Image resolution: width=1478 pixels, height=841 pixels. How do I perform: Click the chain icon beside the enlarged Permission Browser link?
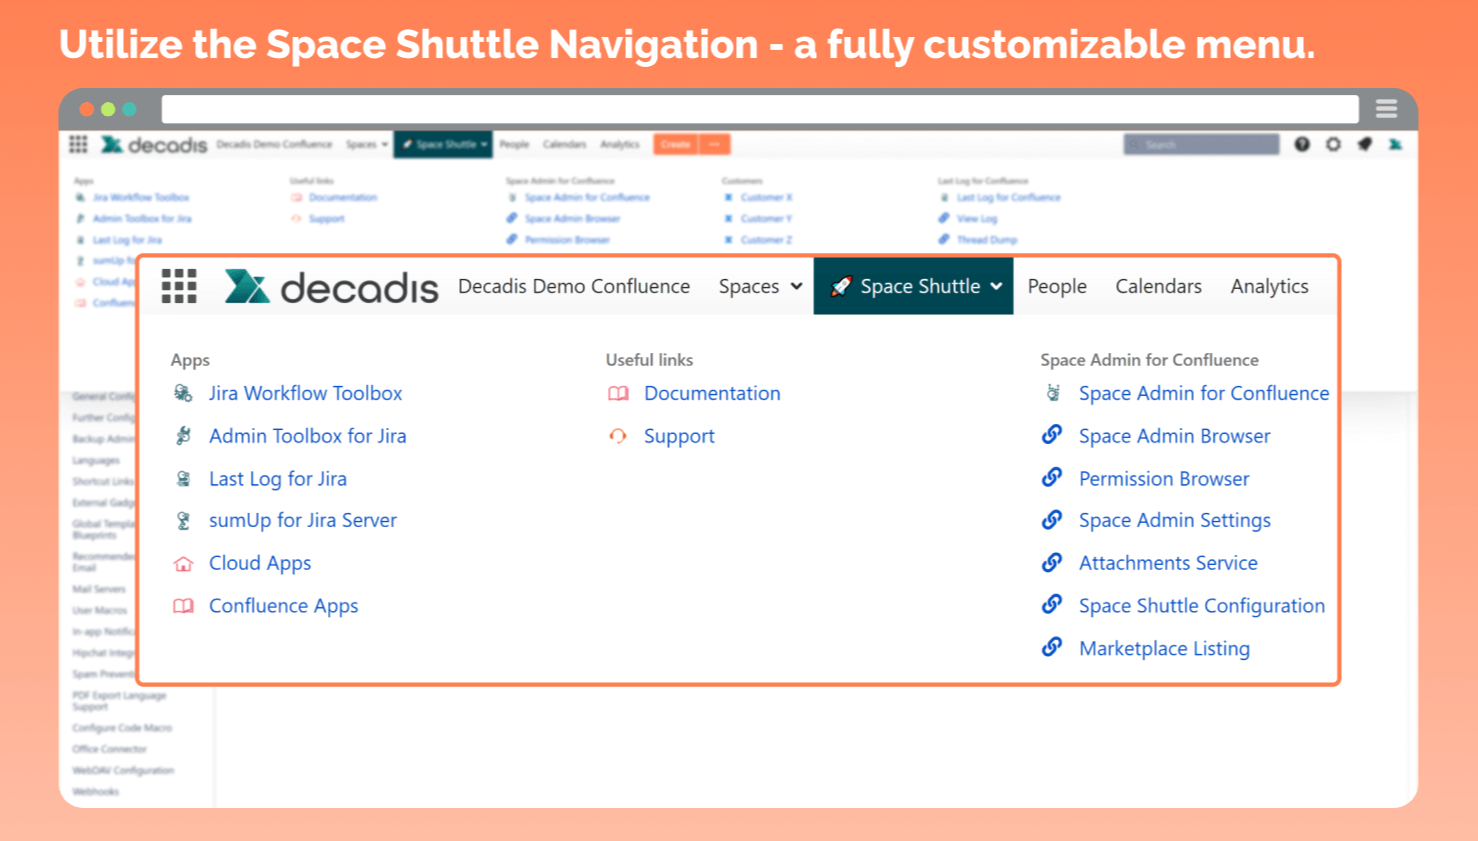(1052, 478)
